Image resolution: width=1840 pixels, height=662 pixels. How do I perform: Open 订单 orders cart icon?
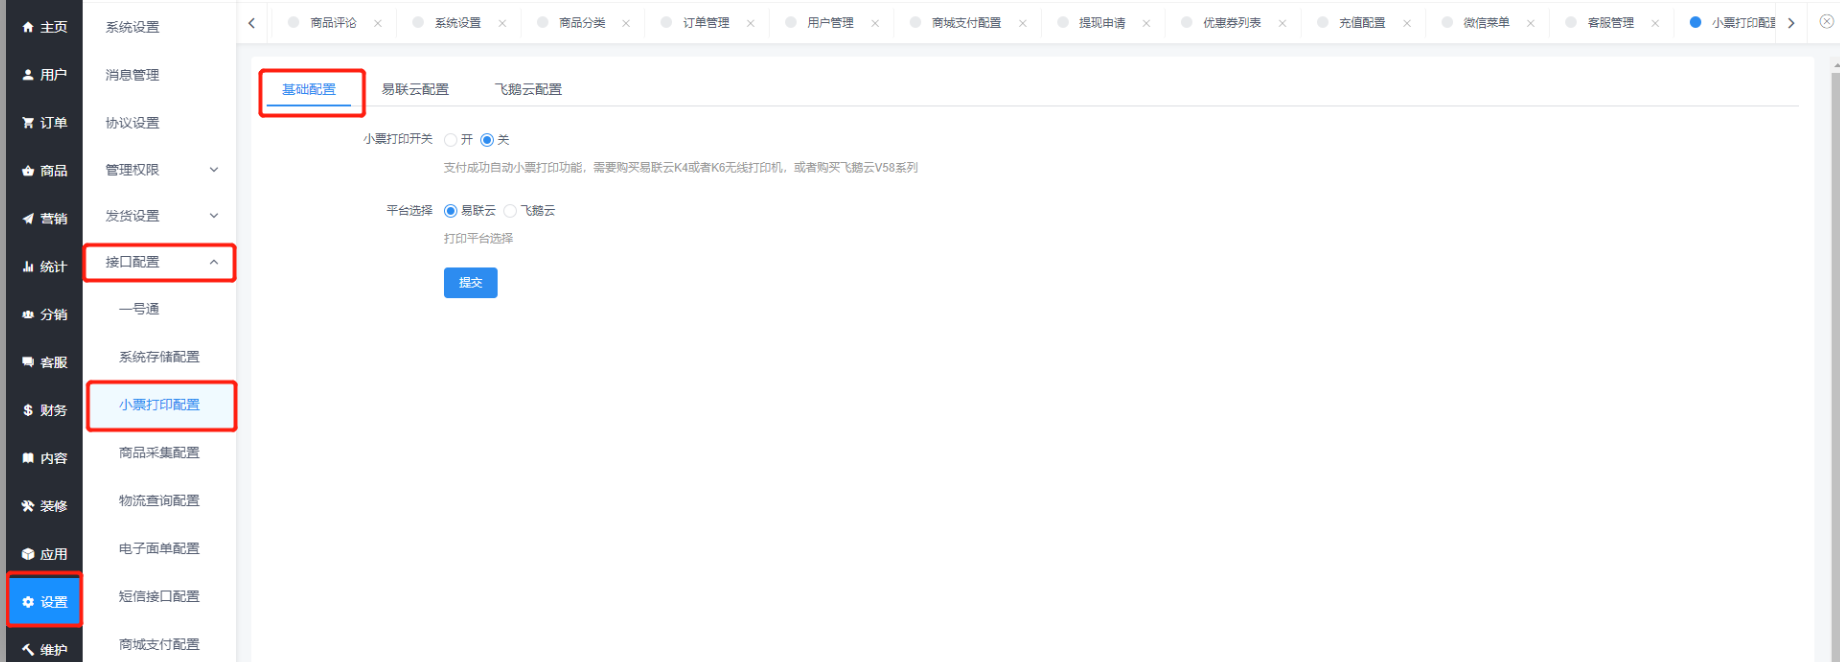(28, 123)
